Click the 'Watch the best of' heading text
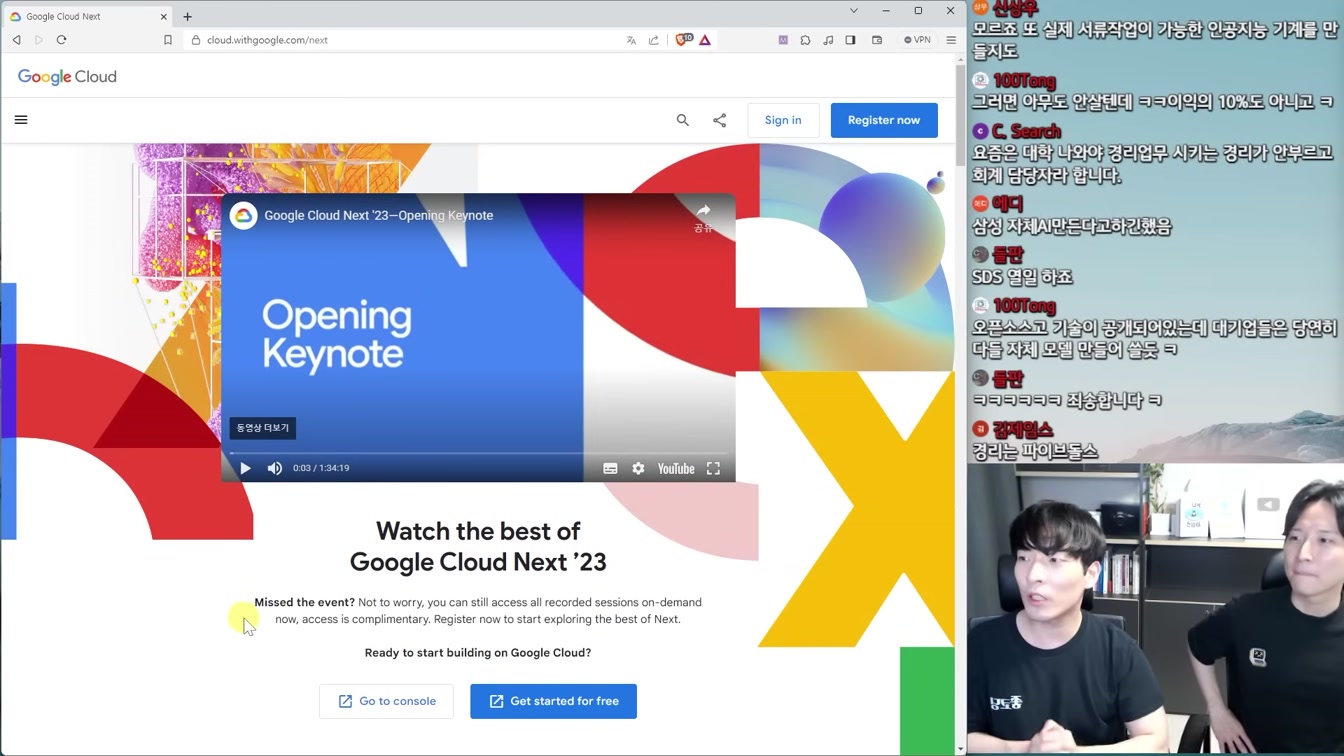This screenshot has width=1344, height=756. coord(478,531)
